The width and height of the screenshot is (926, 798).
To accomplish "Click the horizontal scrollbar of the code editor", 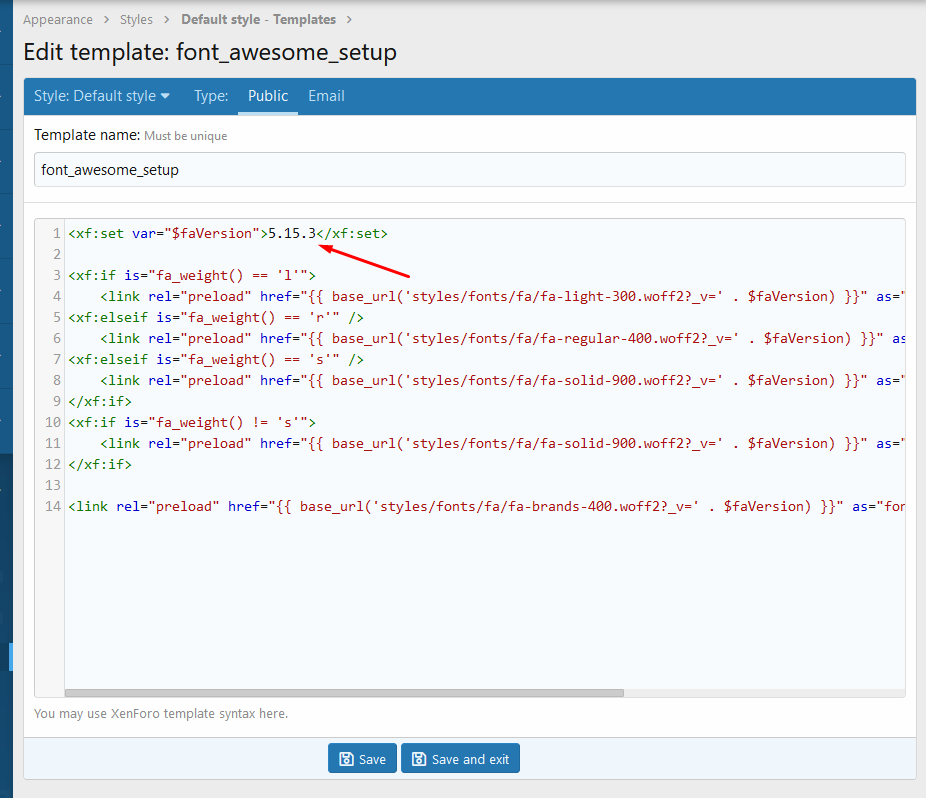I will [344, 693].
